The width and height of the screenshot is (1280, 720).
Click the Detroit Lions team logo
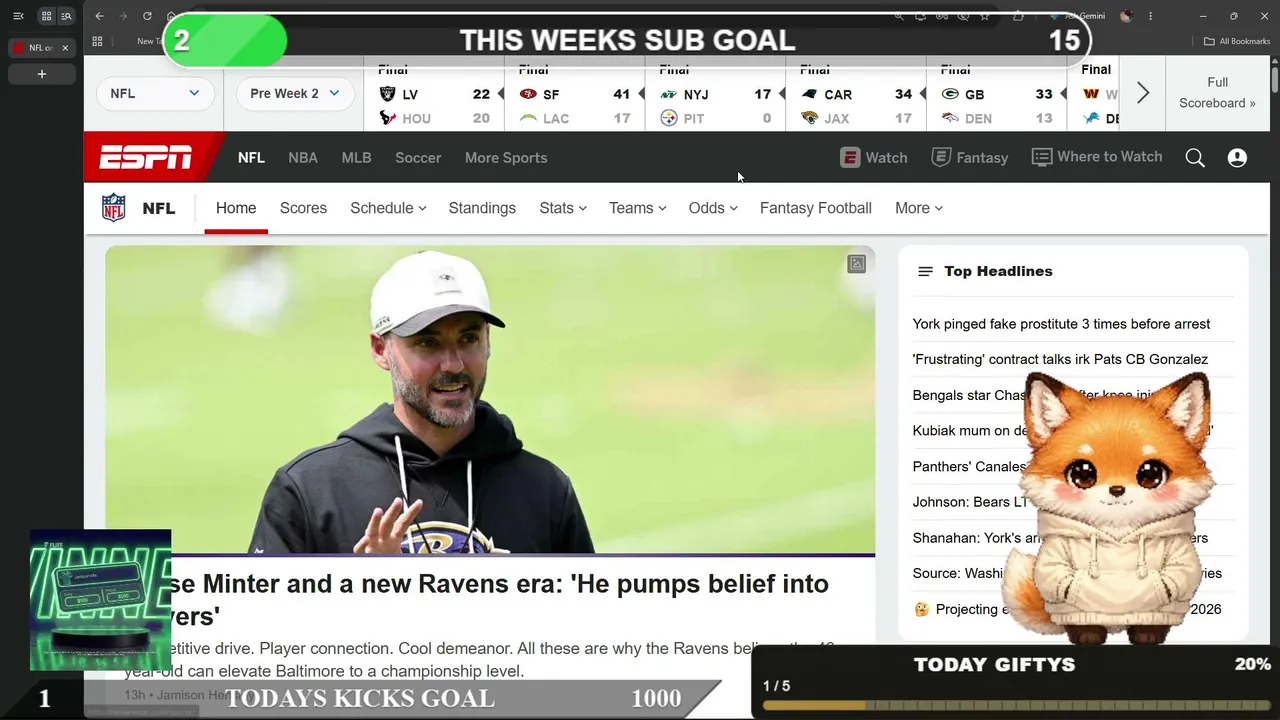(1091, 118)
